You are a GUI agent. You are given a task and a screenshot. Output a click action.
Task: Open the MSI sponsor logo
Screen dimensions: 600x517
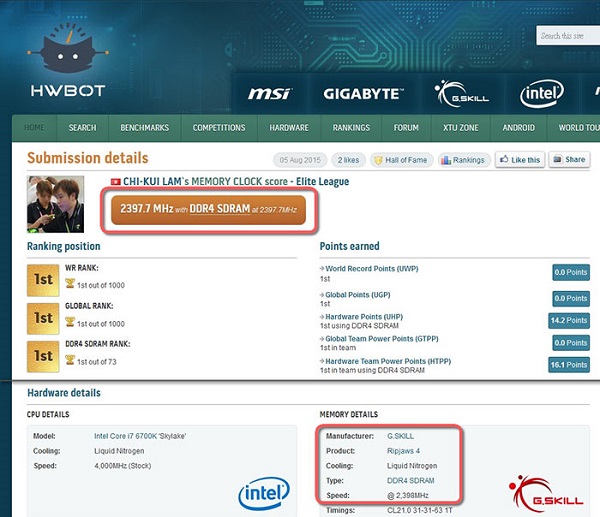click(269, 94)
